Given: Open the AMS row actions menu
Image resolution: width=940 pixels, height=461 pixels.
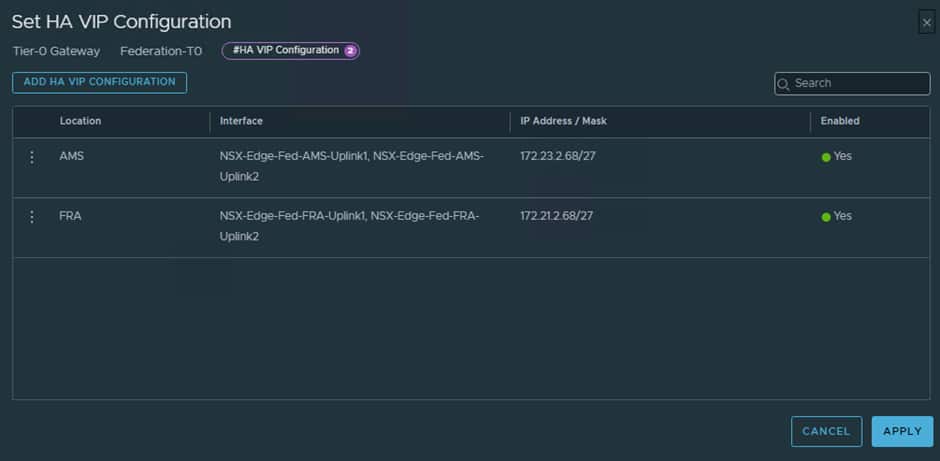Looking at the screenshot, I should (32, 157).
